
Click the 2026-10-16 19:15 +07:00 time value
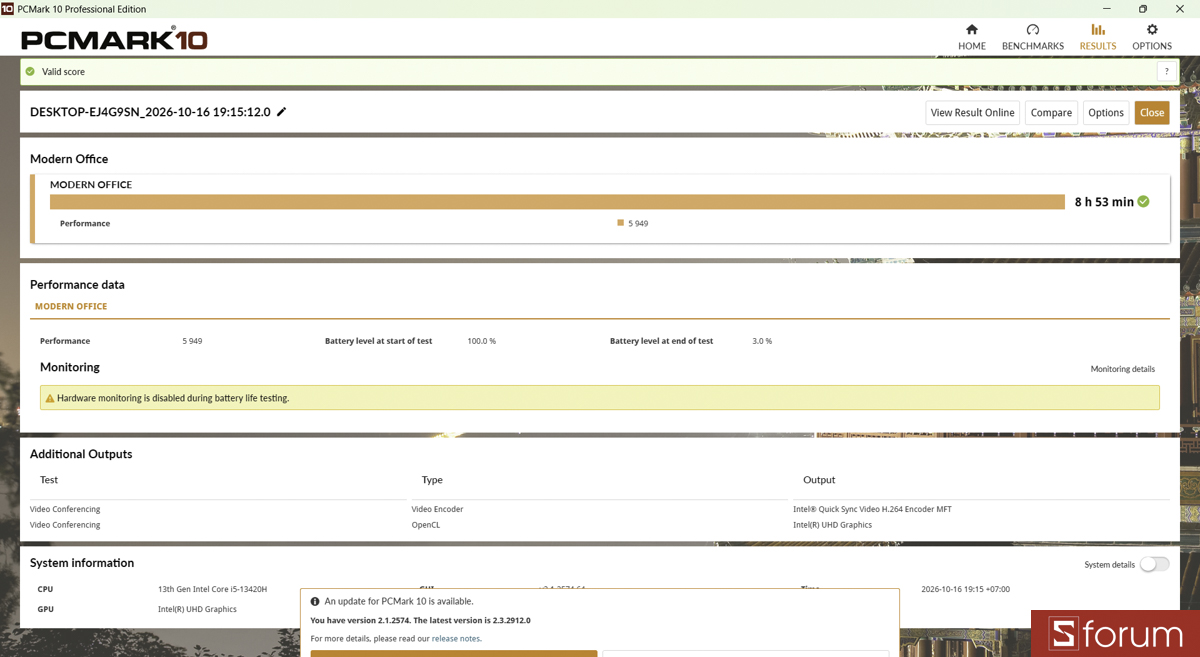[965, 589]
